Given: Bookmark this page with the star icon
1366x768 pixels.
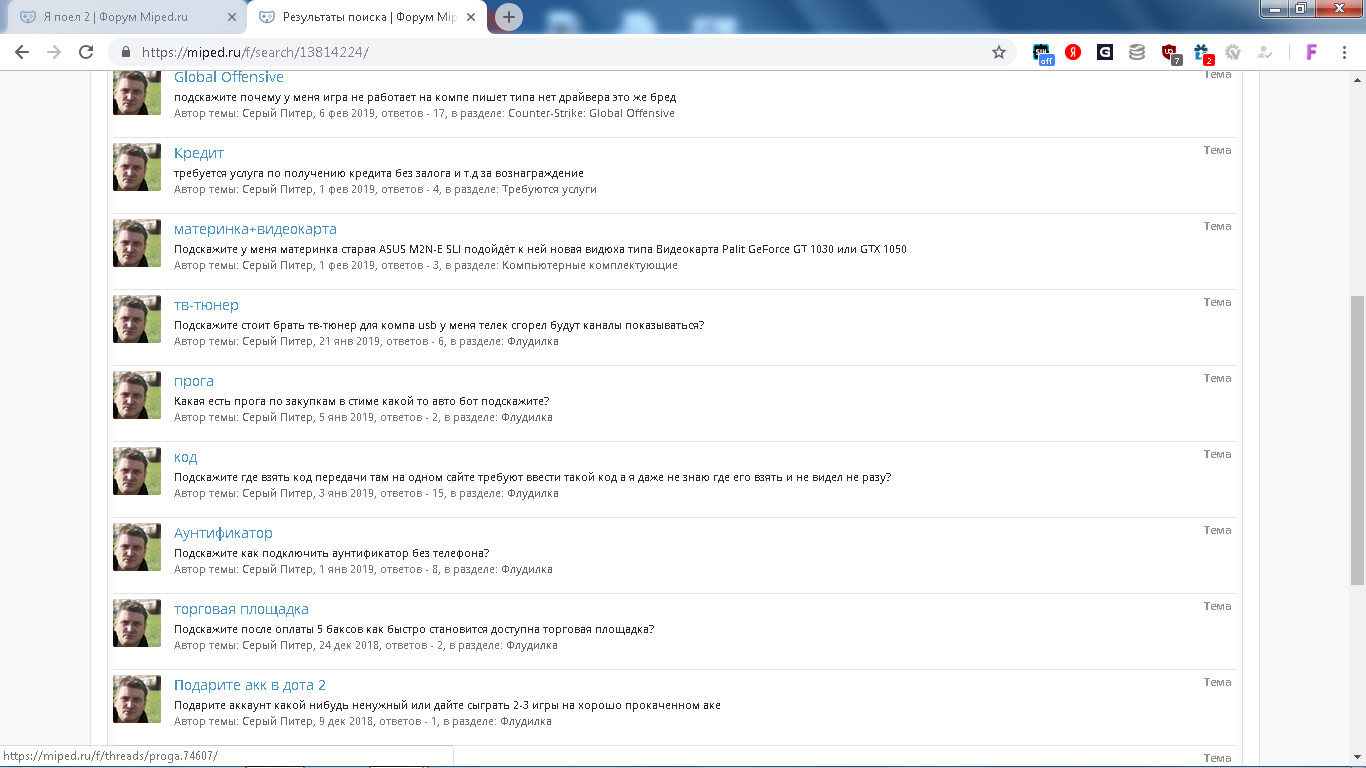Looking at the screenshot, I should point(999,52).
